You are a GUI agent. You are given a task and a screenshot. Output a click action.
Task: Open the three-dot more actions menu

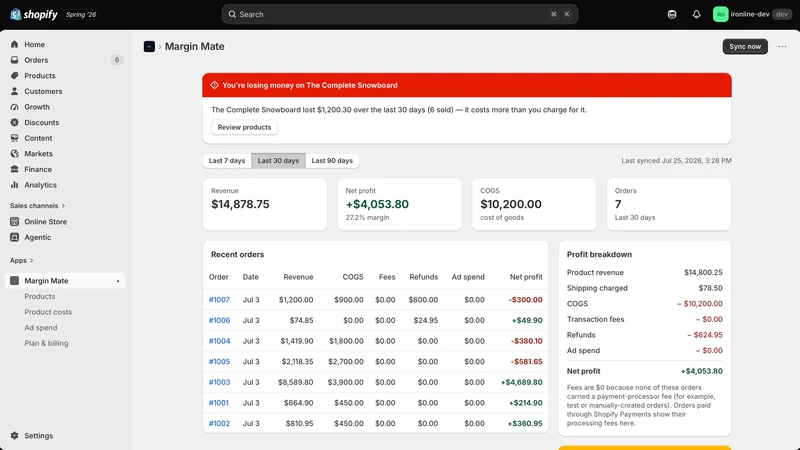[x=782, y=46]
